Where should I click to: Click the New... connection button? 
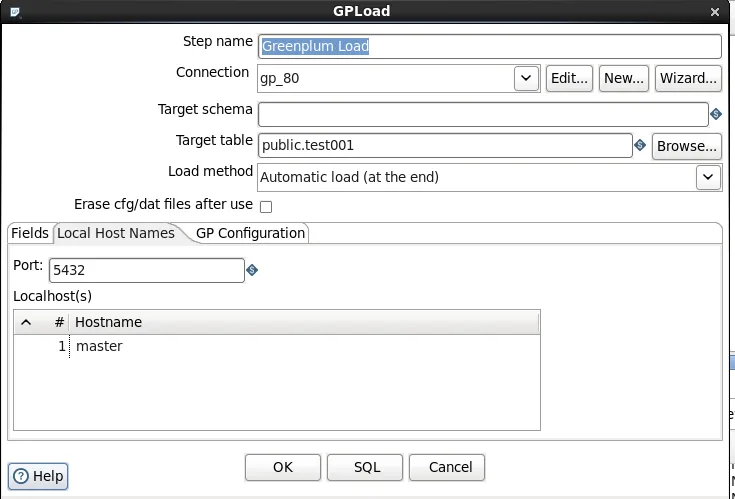click(x=623, y=78)
